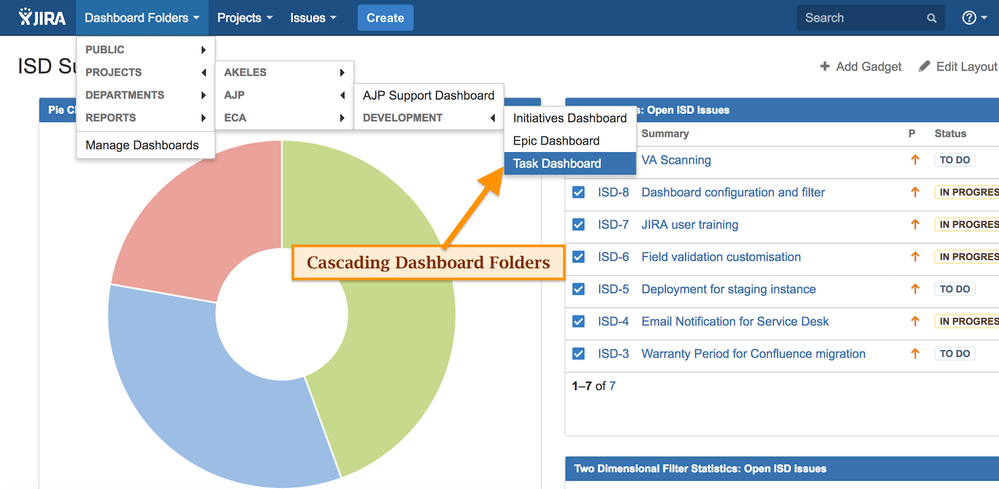Sort by Status column header

[950, 134]
